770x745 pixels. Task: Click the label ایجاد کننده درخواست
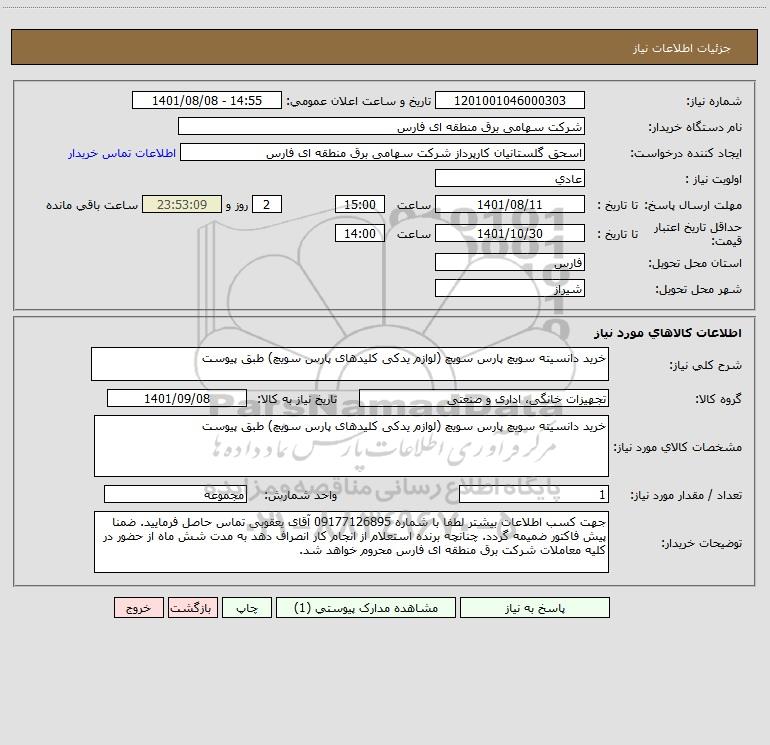(x=686, y=154)
